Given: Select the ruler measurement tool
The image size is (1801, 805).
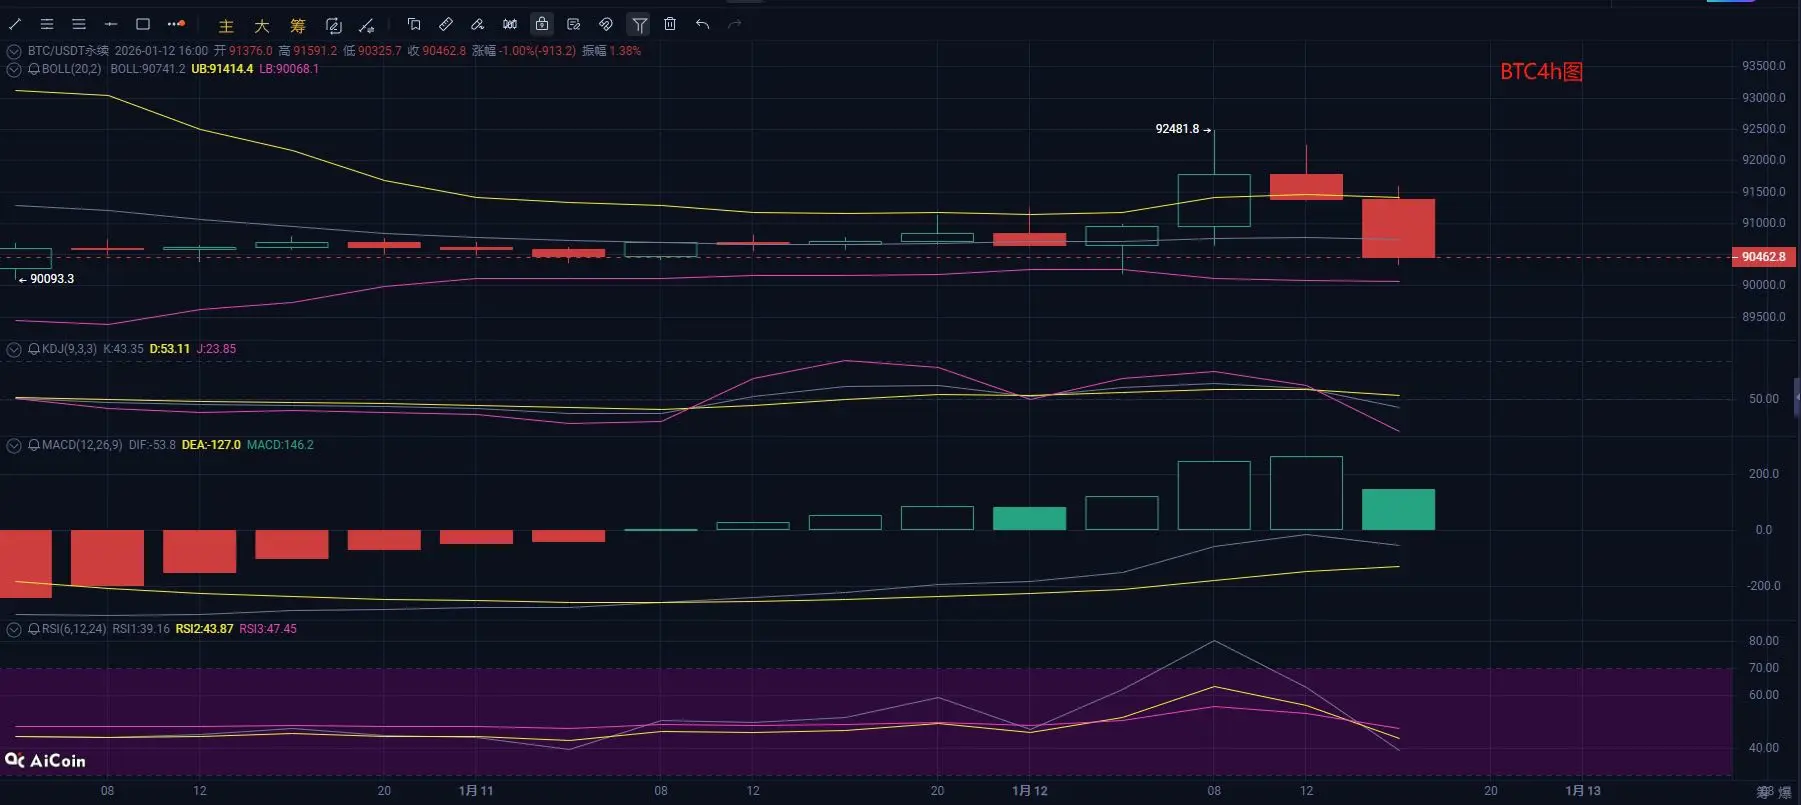Looking at the screenshot, I should point(446,24).
